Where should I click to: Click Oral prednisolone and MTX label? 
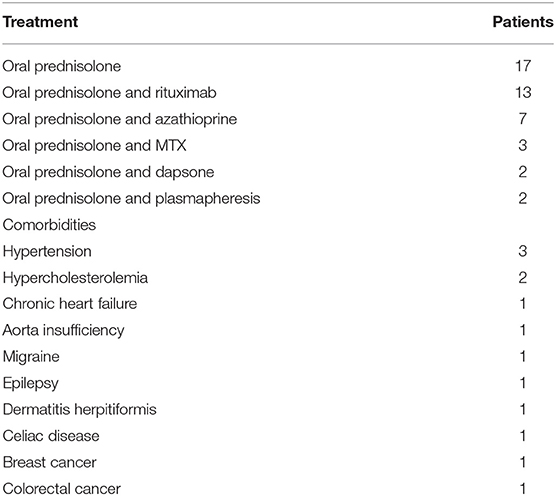(x=94, y=146)
